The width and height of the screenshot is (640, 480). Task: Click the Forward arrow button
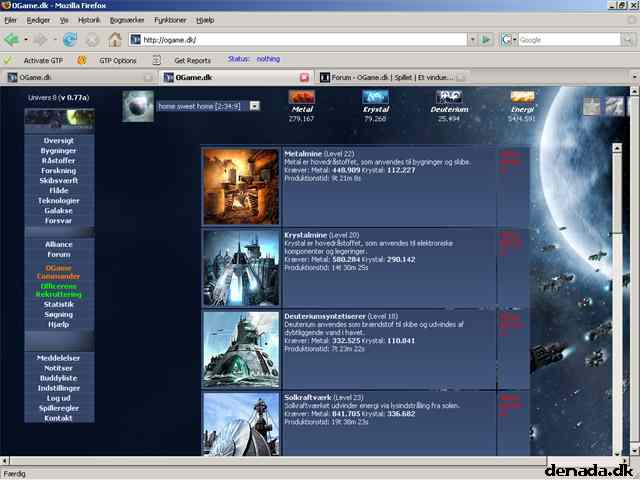click(x=40, y=40)
